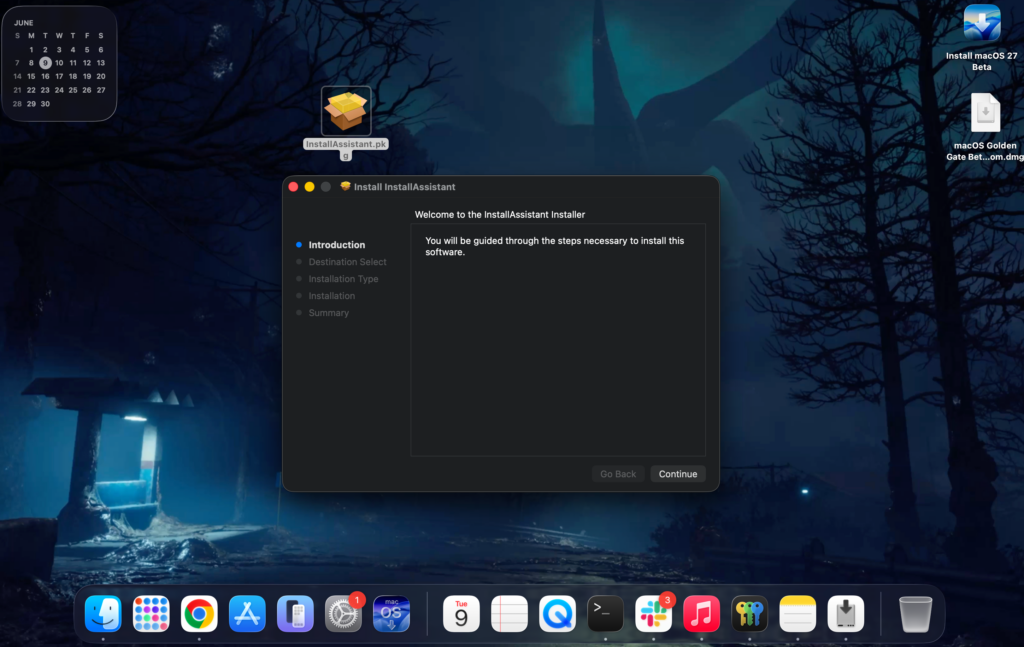Screen dimensions: 1024x647
Task: Open Slack from the Dock
Action: click(653, 614)
